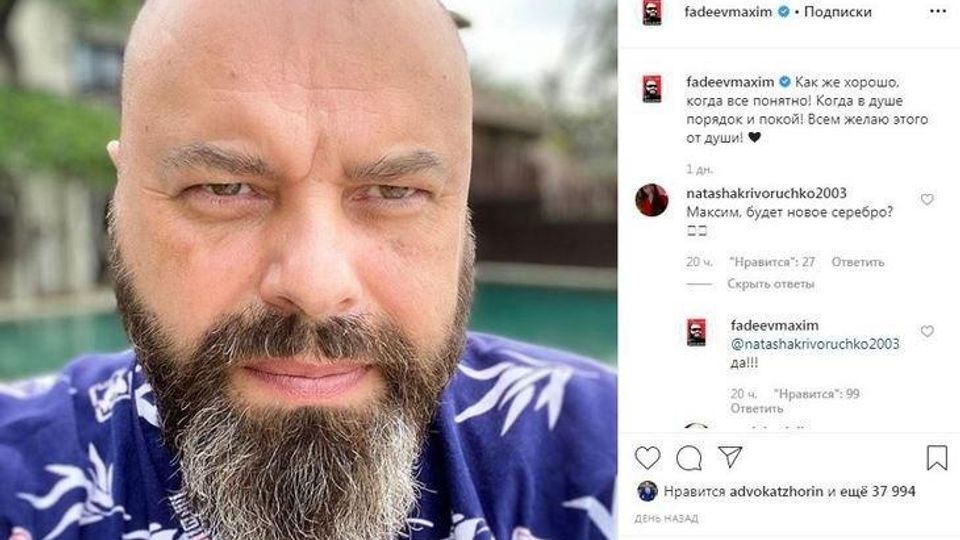Like the post with the heart icon
960x540 pixels.
647,457
